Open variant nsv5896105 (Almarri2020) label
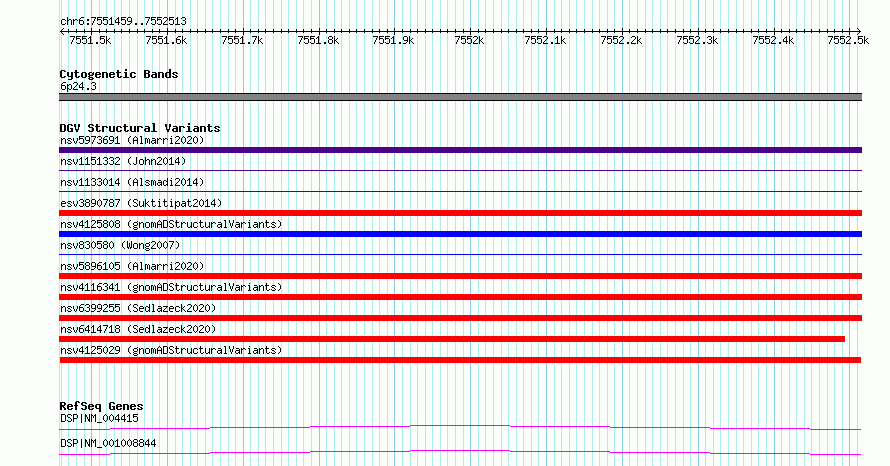Screen dimensions: 890x466 tap(132, 266)
